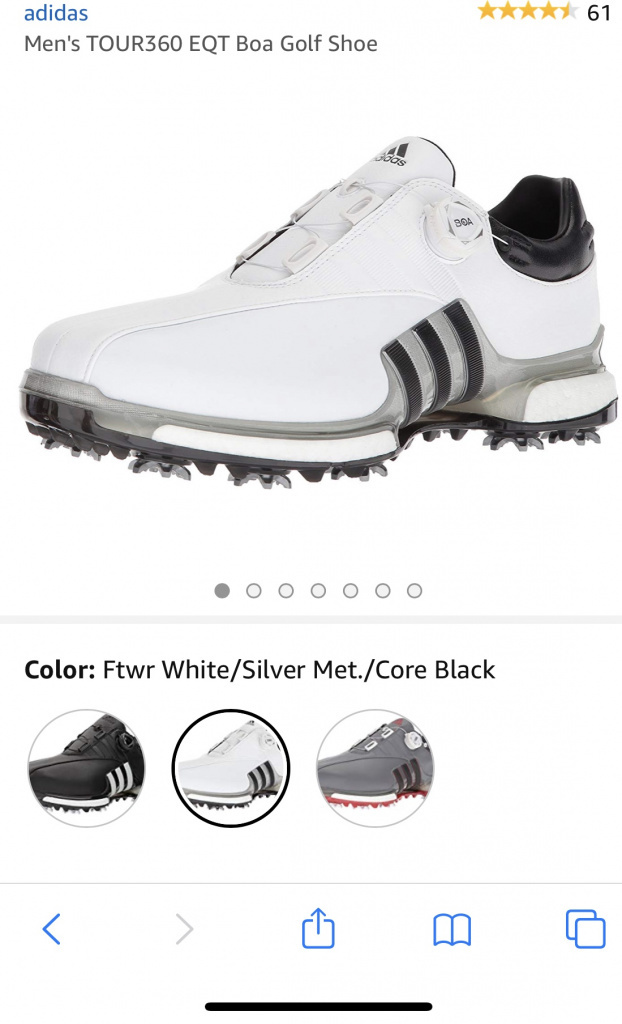Open the adidas brand link
The height and width of the screenshot is (1024, 622).
[56, 13]
